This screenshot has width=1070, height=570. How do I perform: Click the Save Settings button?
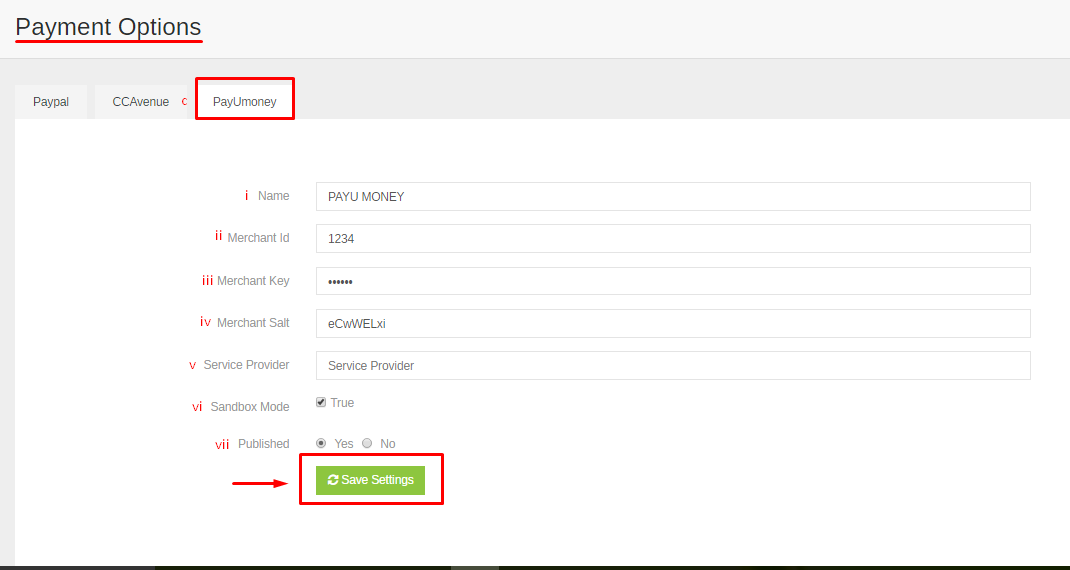point(371,481)
